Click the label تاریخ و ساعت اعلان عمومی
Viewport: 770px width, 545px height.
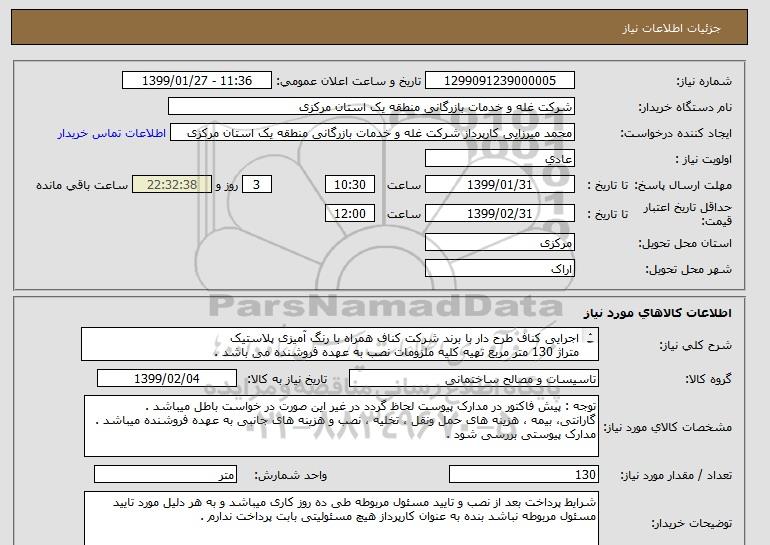[x=349, y=82]
